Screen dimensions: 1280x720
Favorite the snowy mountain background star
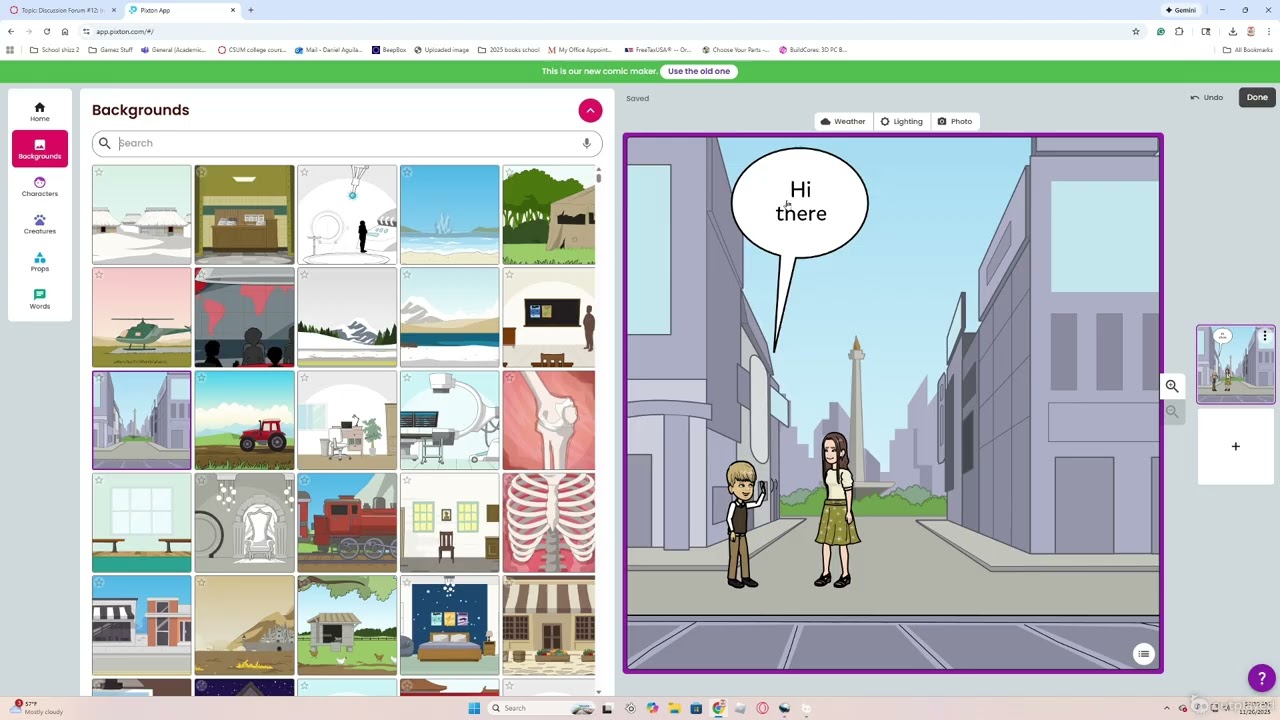click(304, 275)
